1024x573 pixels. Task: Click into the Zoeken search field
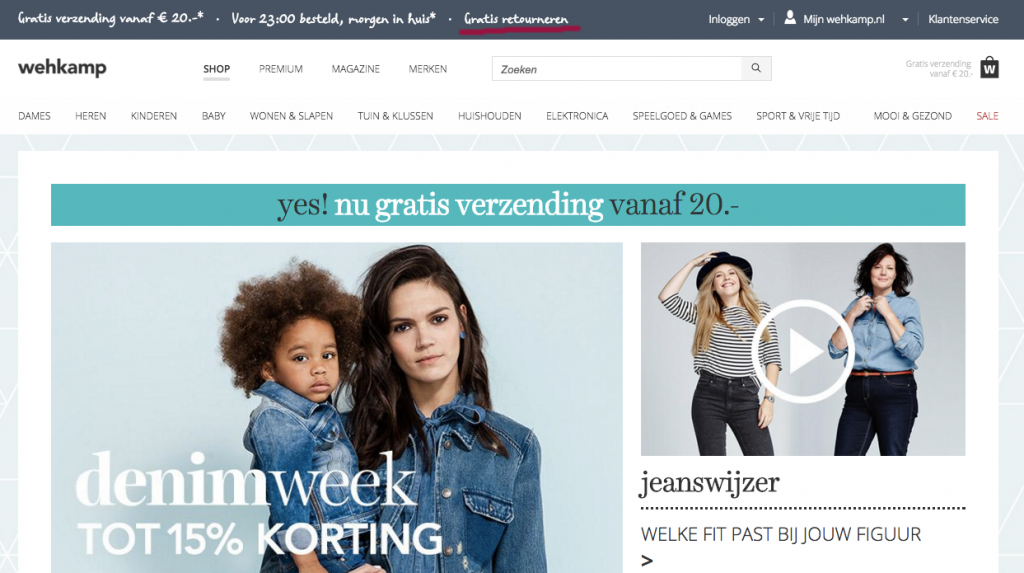[617, 69]
